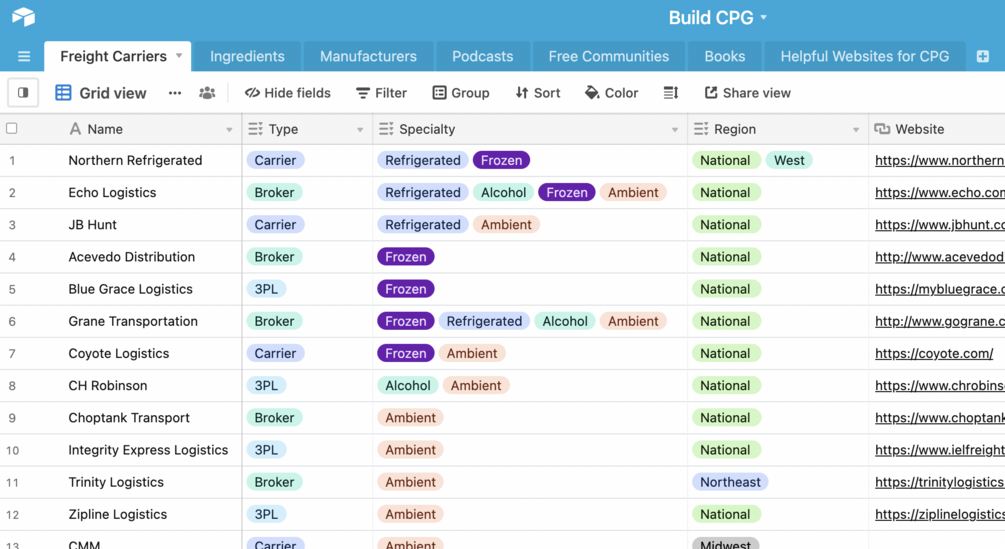The image size is (1005, 549).
Task: Click the Refrigerated tag in Grane Transportation row
Action: (484, 321)
